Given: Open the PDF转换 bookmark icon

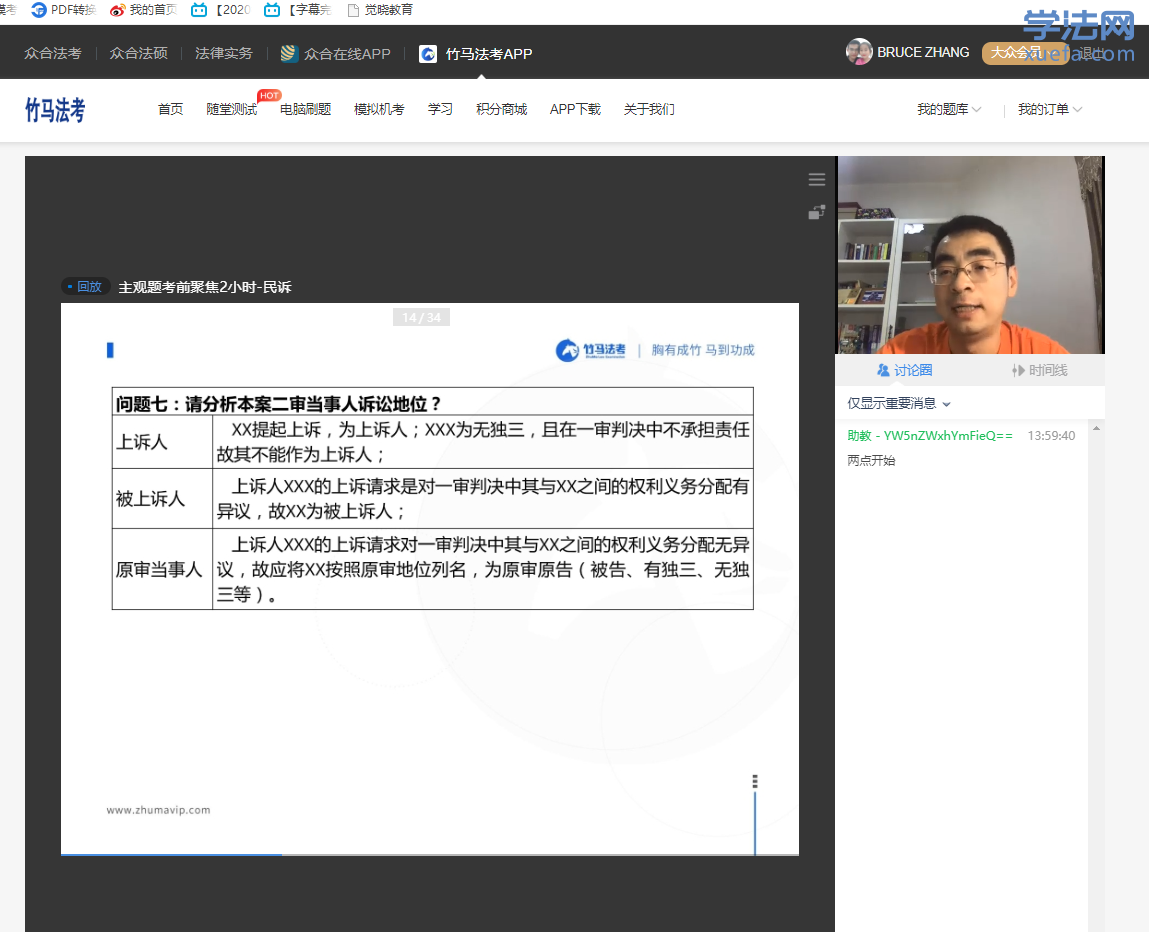Looking at the screenshot, I should (39, 10).
